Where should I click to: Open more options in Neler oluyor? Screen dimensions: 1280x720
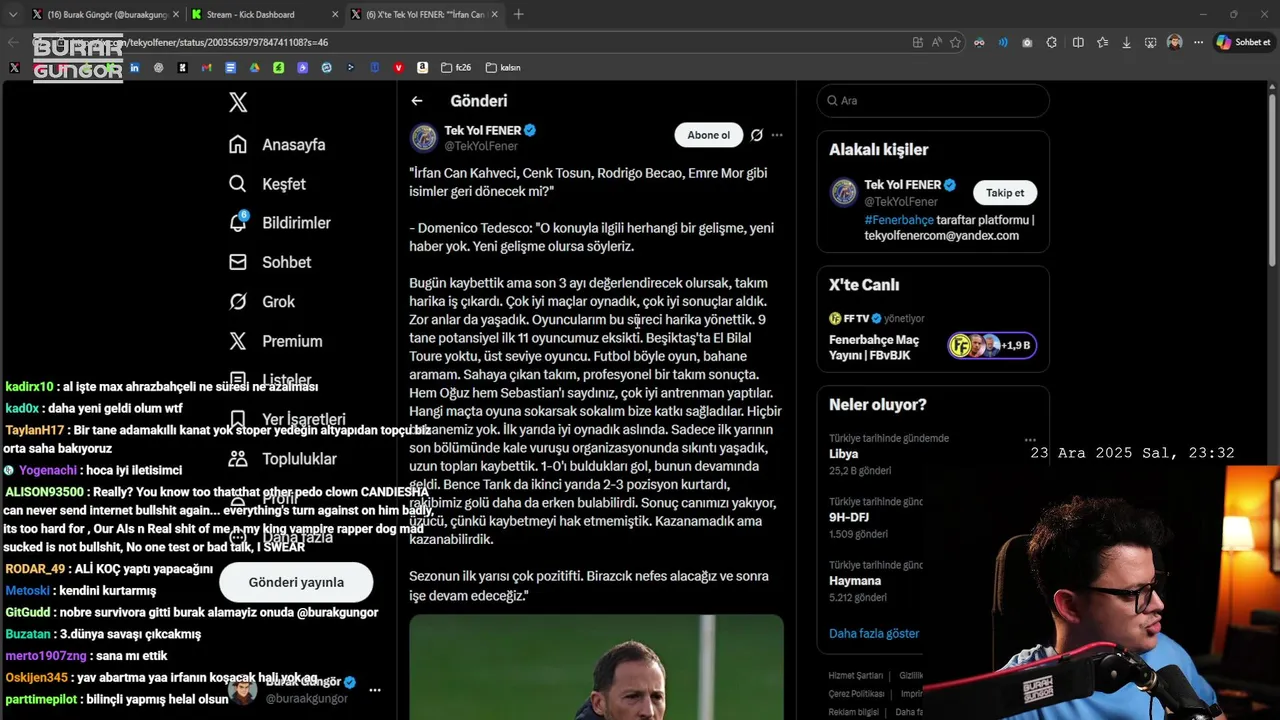(1030, 440)
